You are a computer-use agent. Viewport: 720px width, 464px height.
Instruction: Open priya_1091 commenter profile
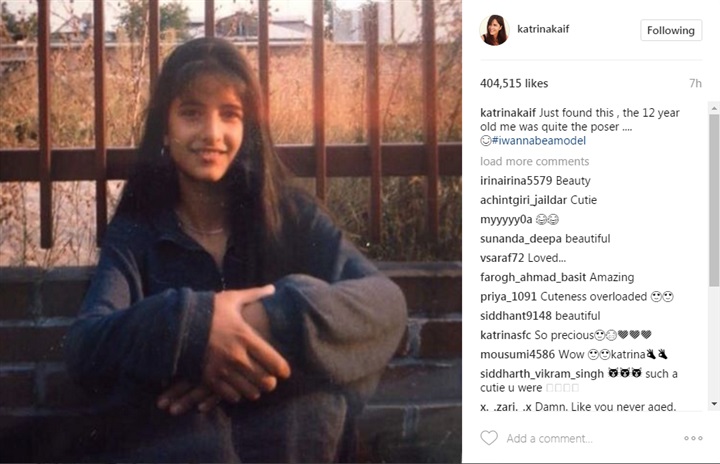click(508, 296)
